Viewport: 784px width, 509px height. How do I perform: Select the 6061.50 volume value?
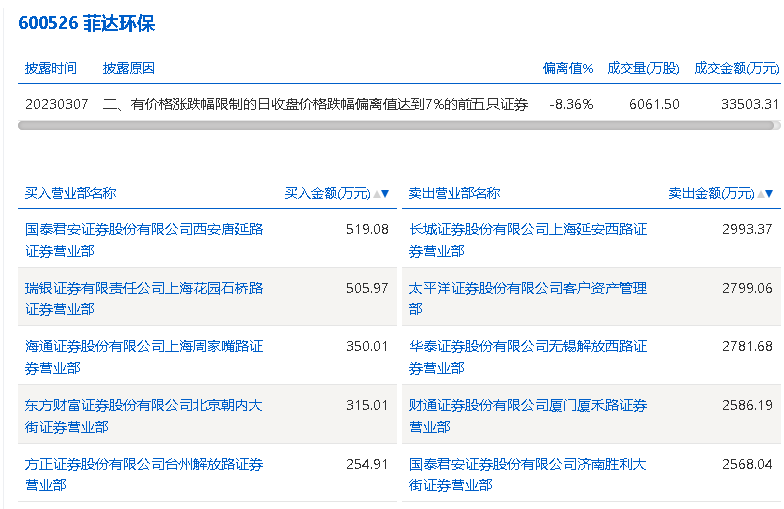pyautogui.click(x=654, y=104)
